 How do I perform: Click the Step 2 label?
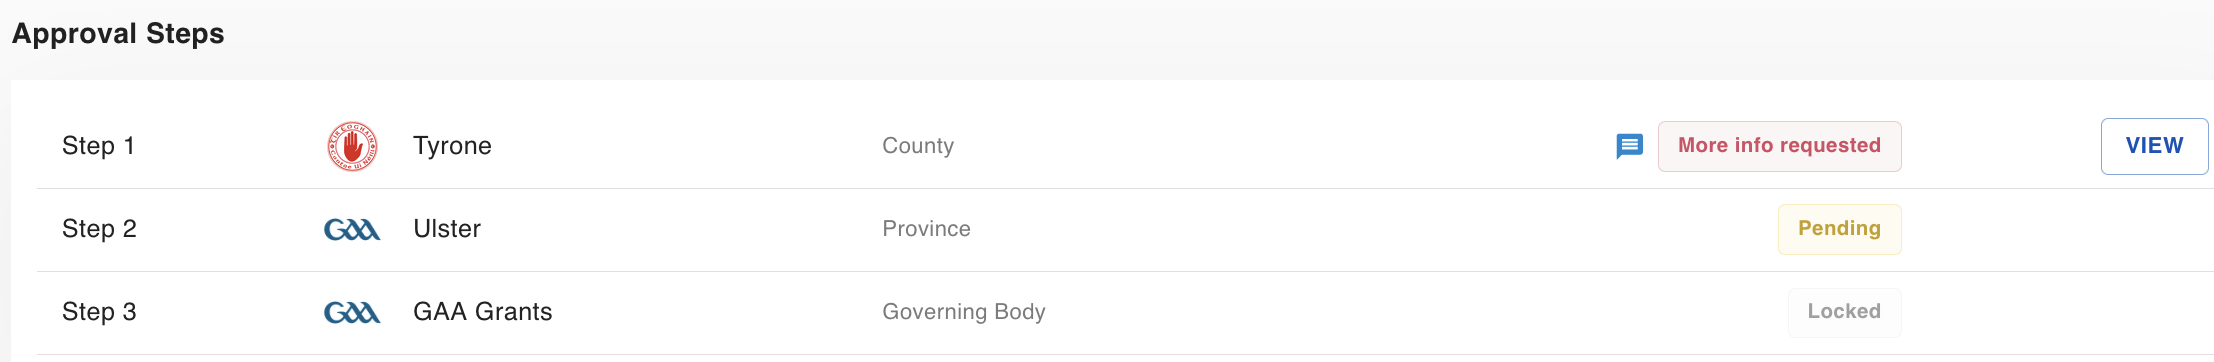coord(99,229)
